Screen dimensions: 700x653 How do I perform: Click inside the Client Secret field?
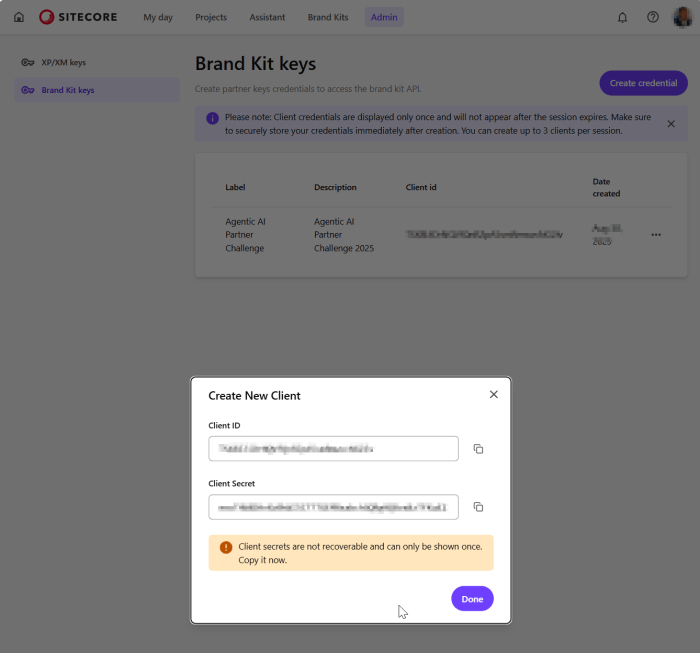point(333,507)
